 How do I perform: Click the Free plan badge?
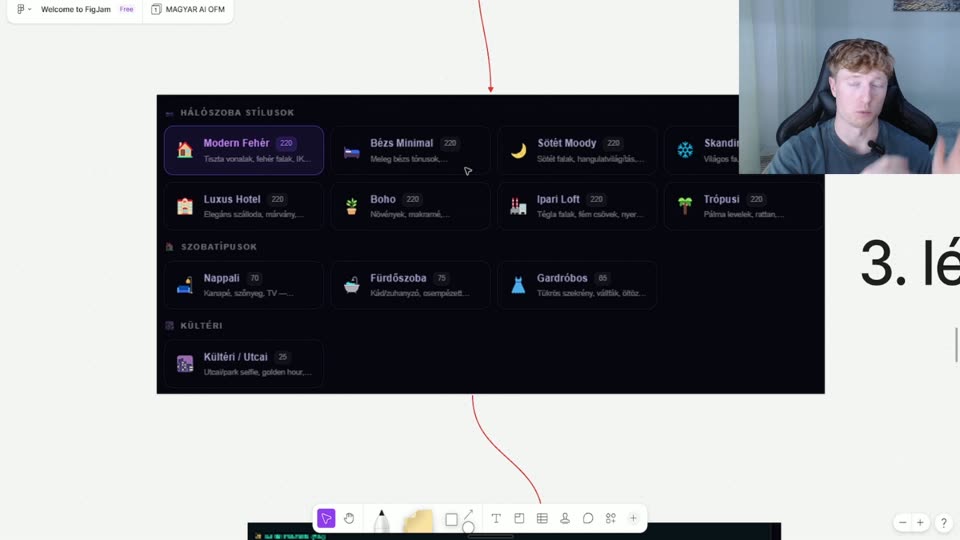point(127,9)
